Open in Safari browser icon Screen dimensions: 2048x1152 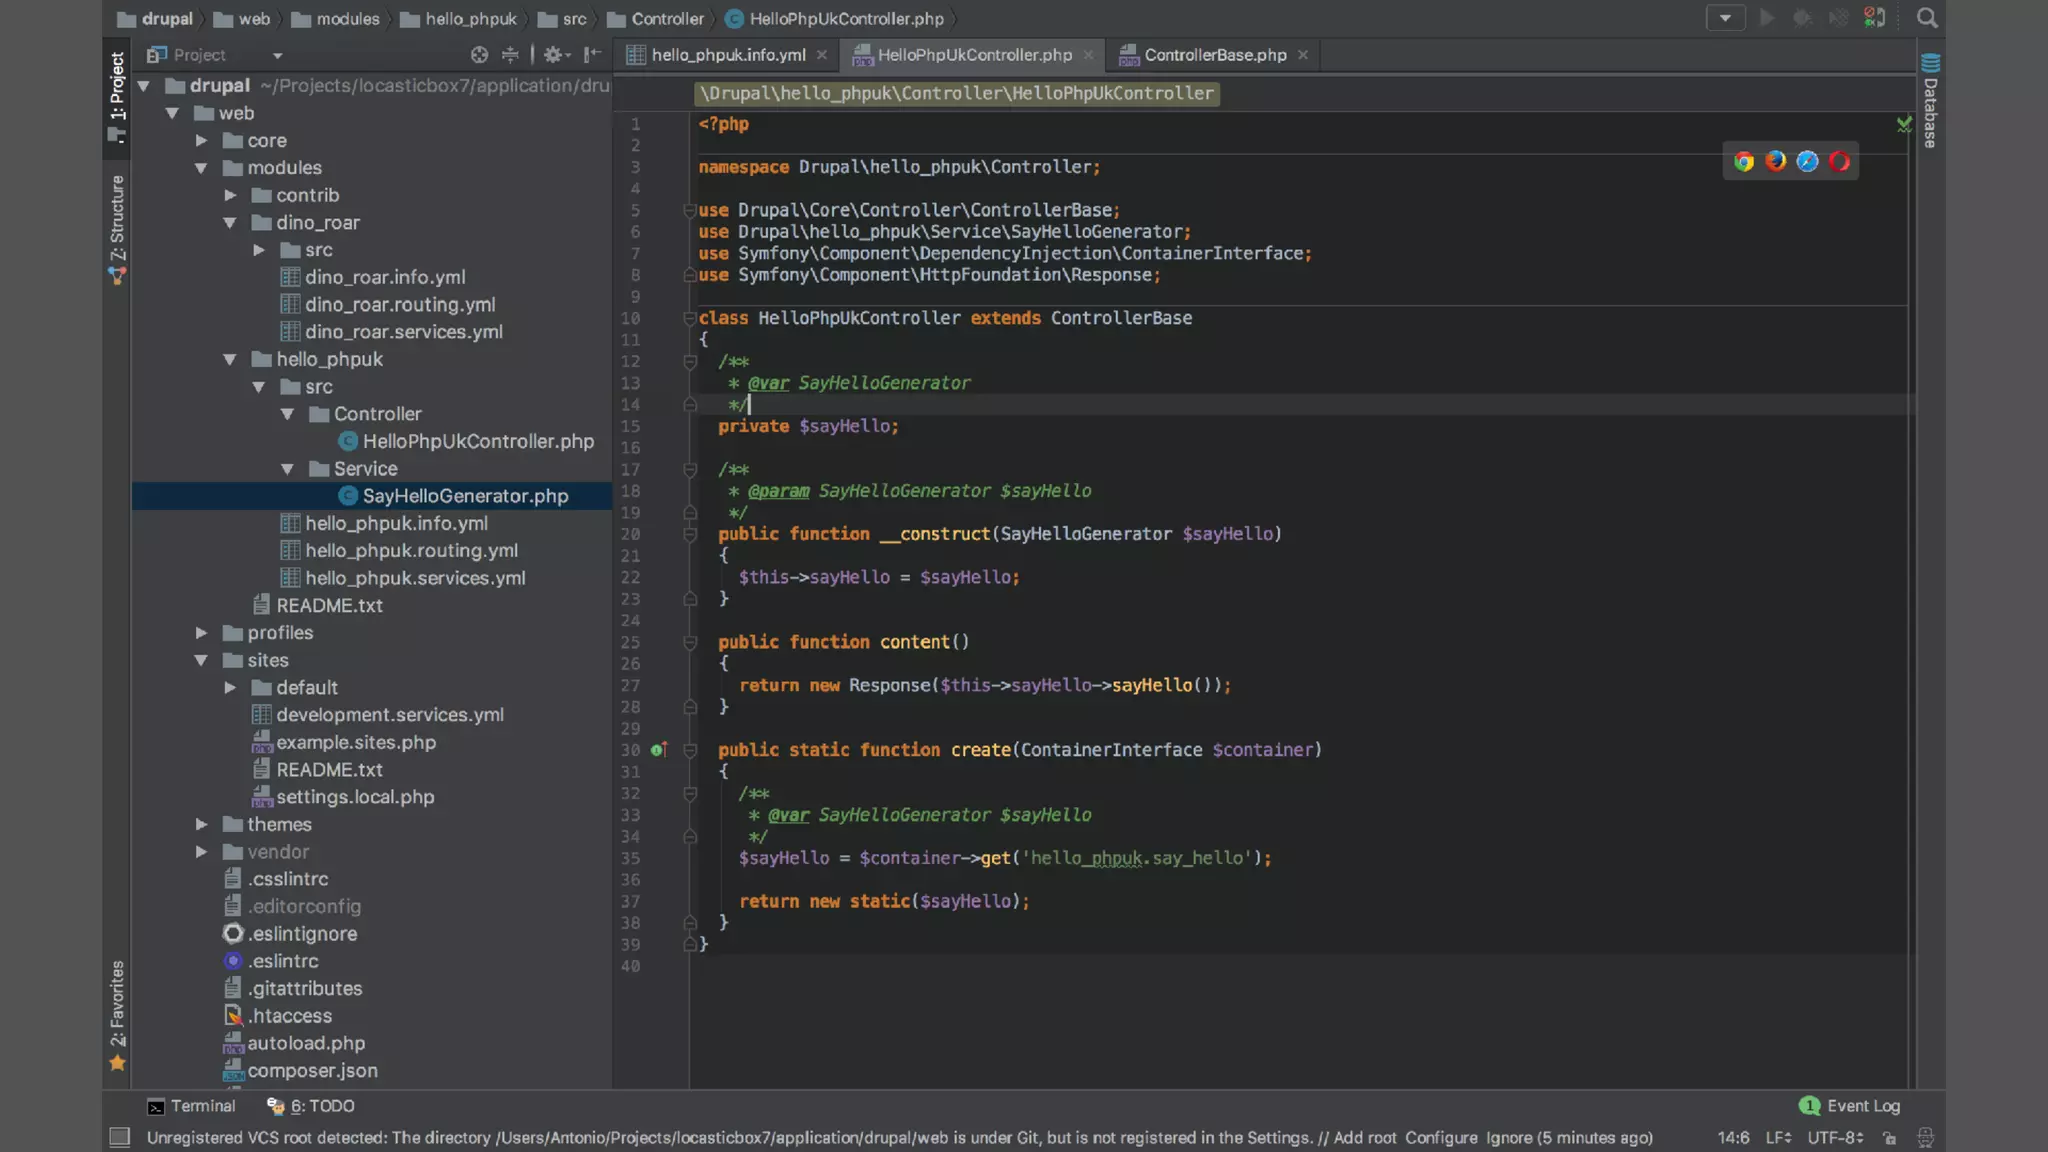[x=1807, y=162]
